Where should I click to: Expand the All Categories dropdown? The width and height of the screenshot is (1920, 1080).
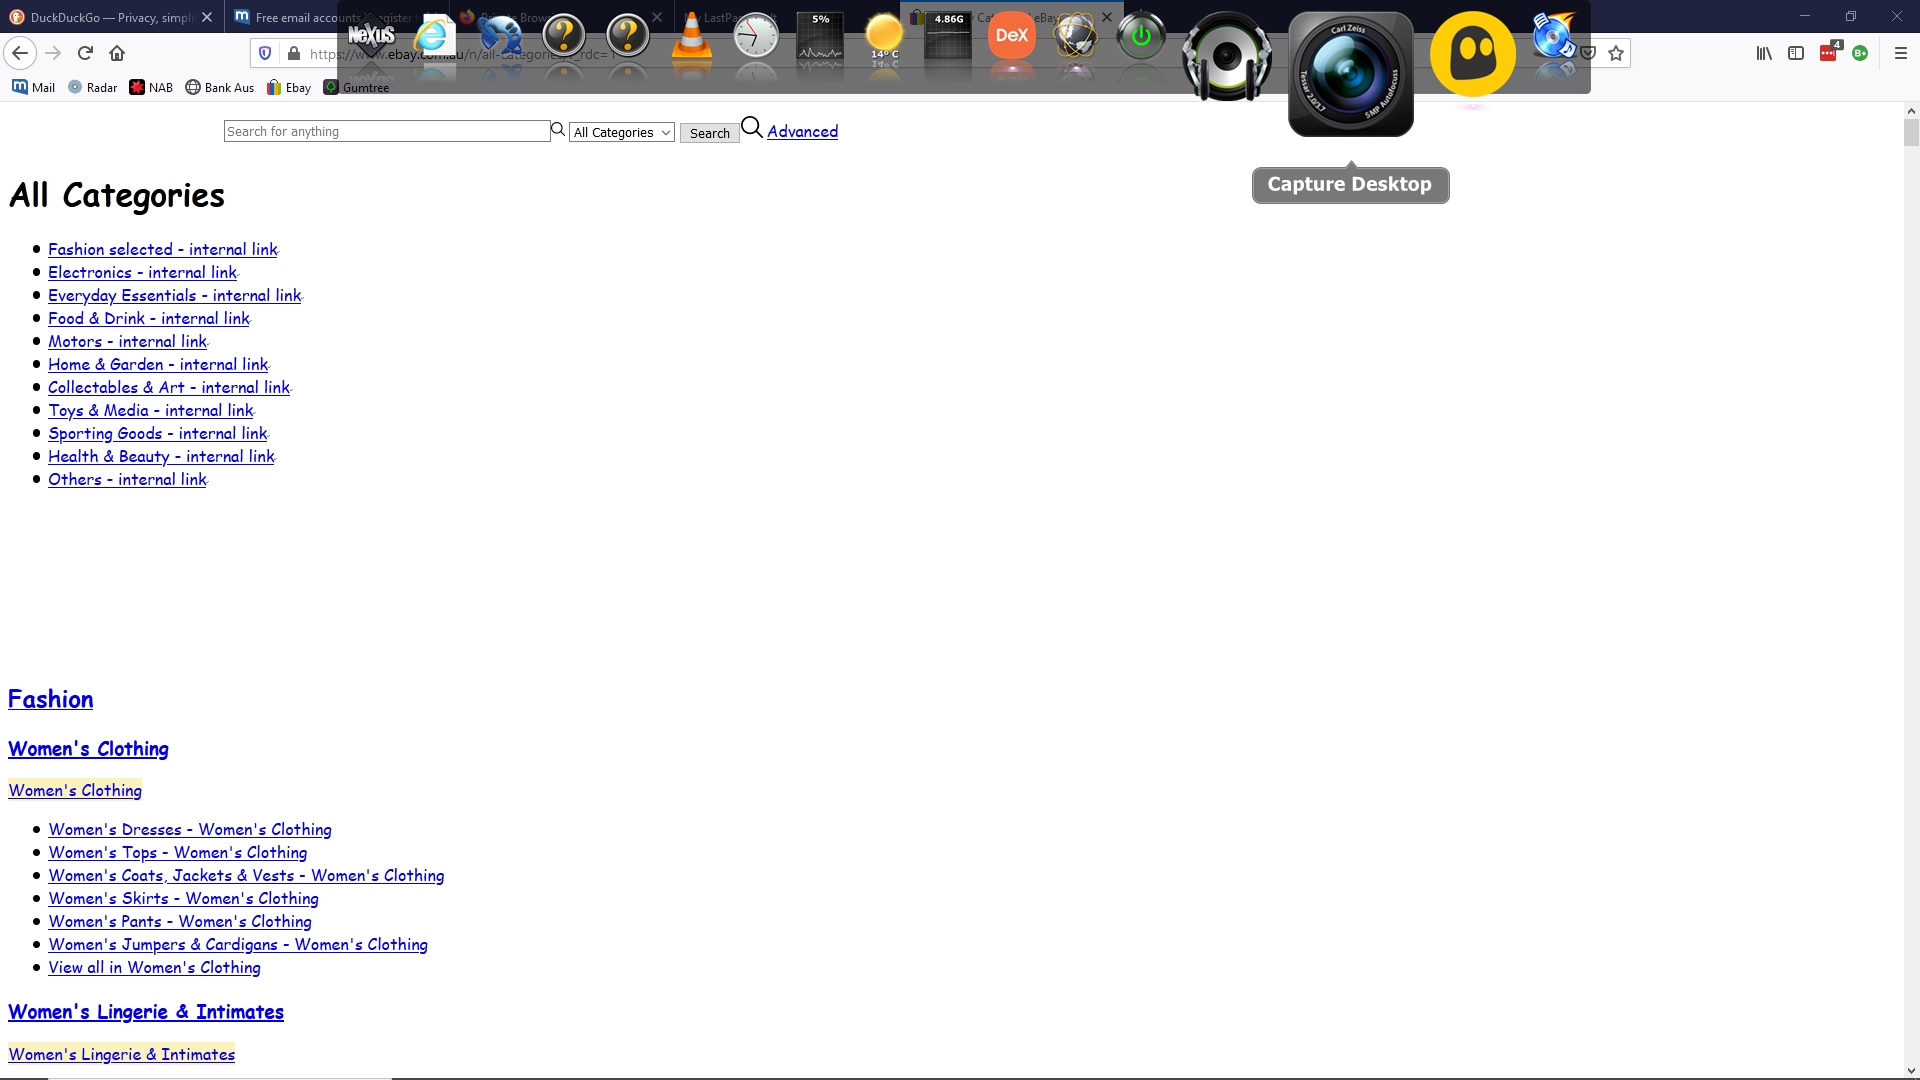[x=621, y=132]
